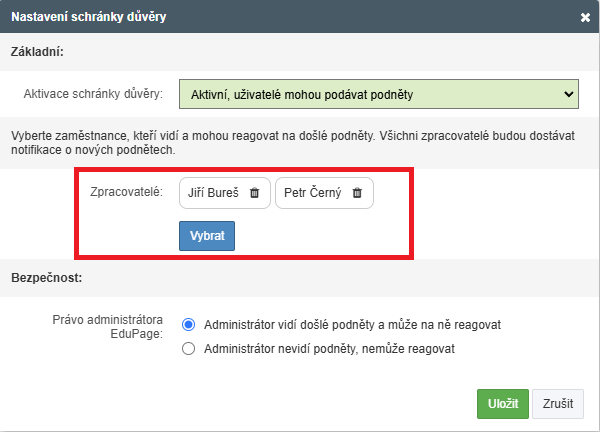
Task: Save settings with the Uložit button
Action: coord(503,404)
